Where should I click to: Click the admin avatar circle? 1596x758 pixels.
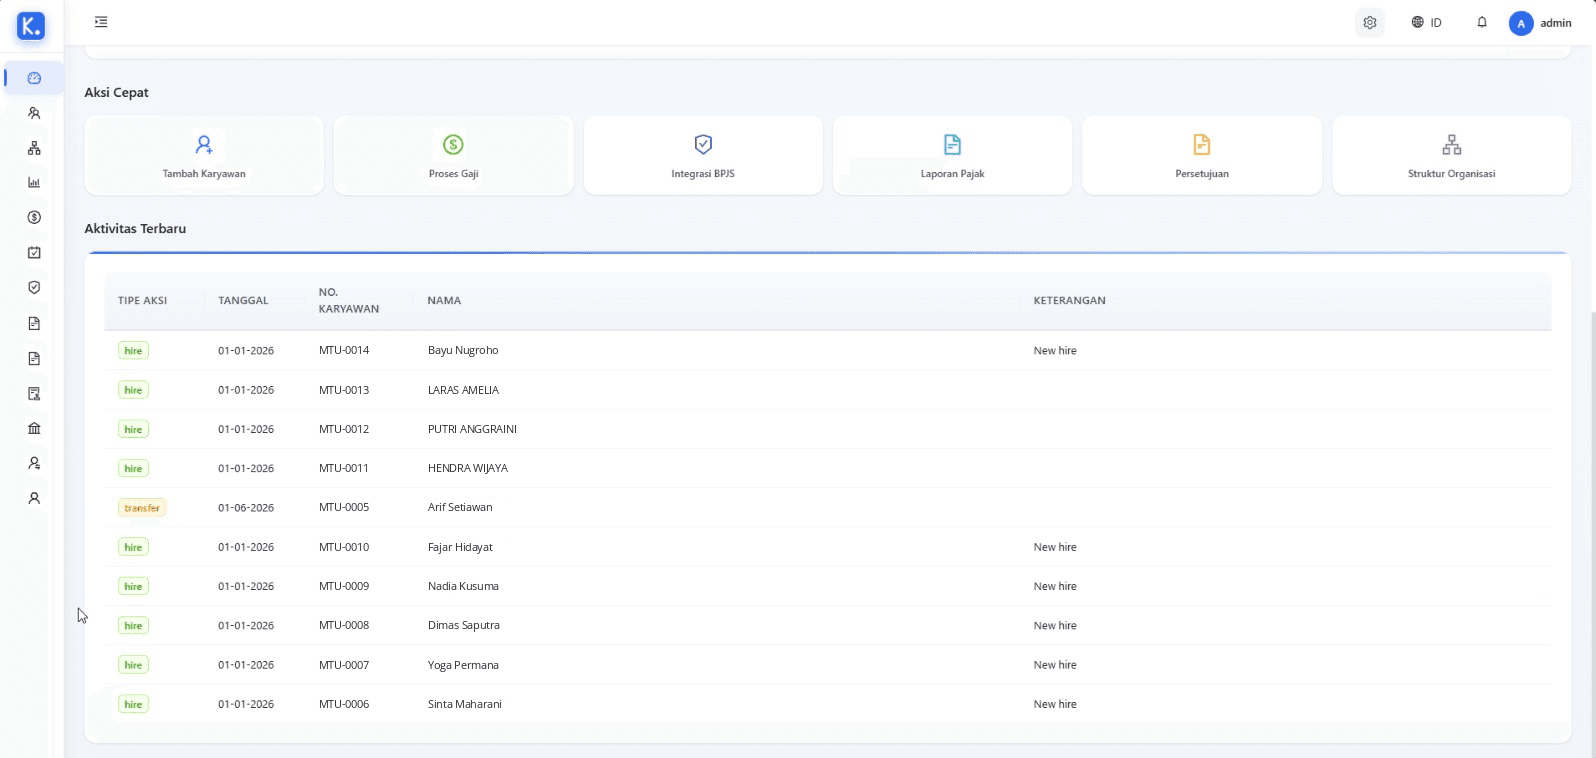coord(1521,23)
